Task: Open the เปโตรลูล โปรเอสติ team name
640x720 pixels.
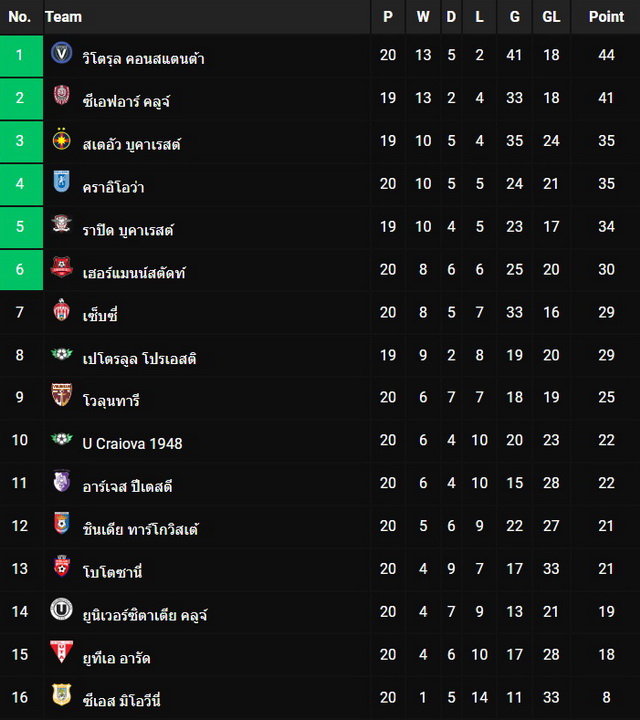Action: 139,358
